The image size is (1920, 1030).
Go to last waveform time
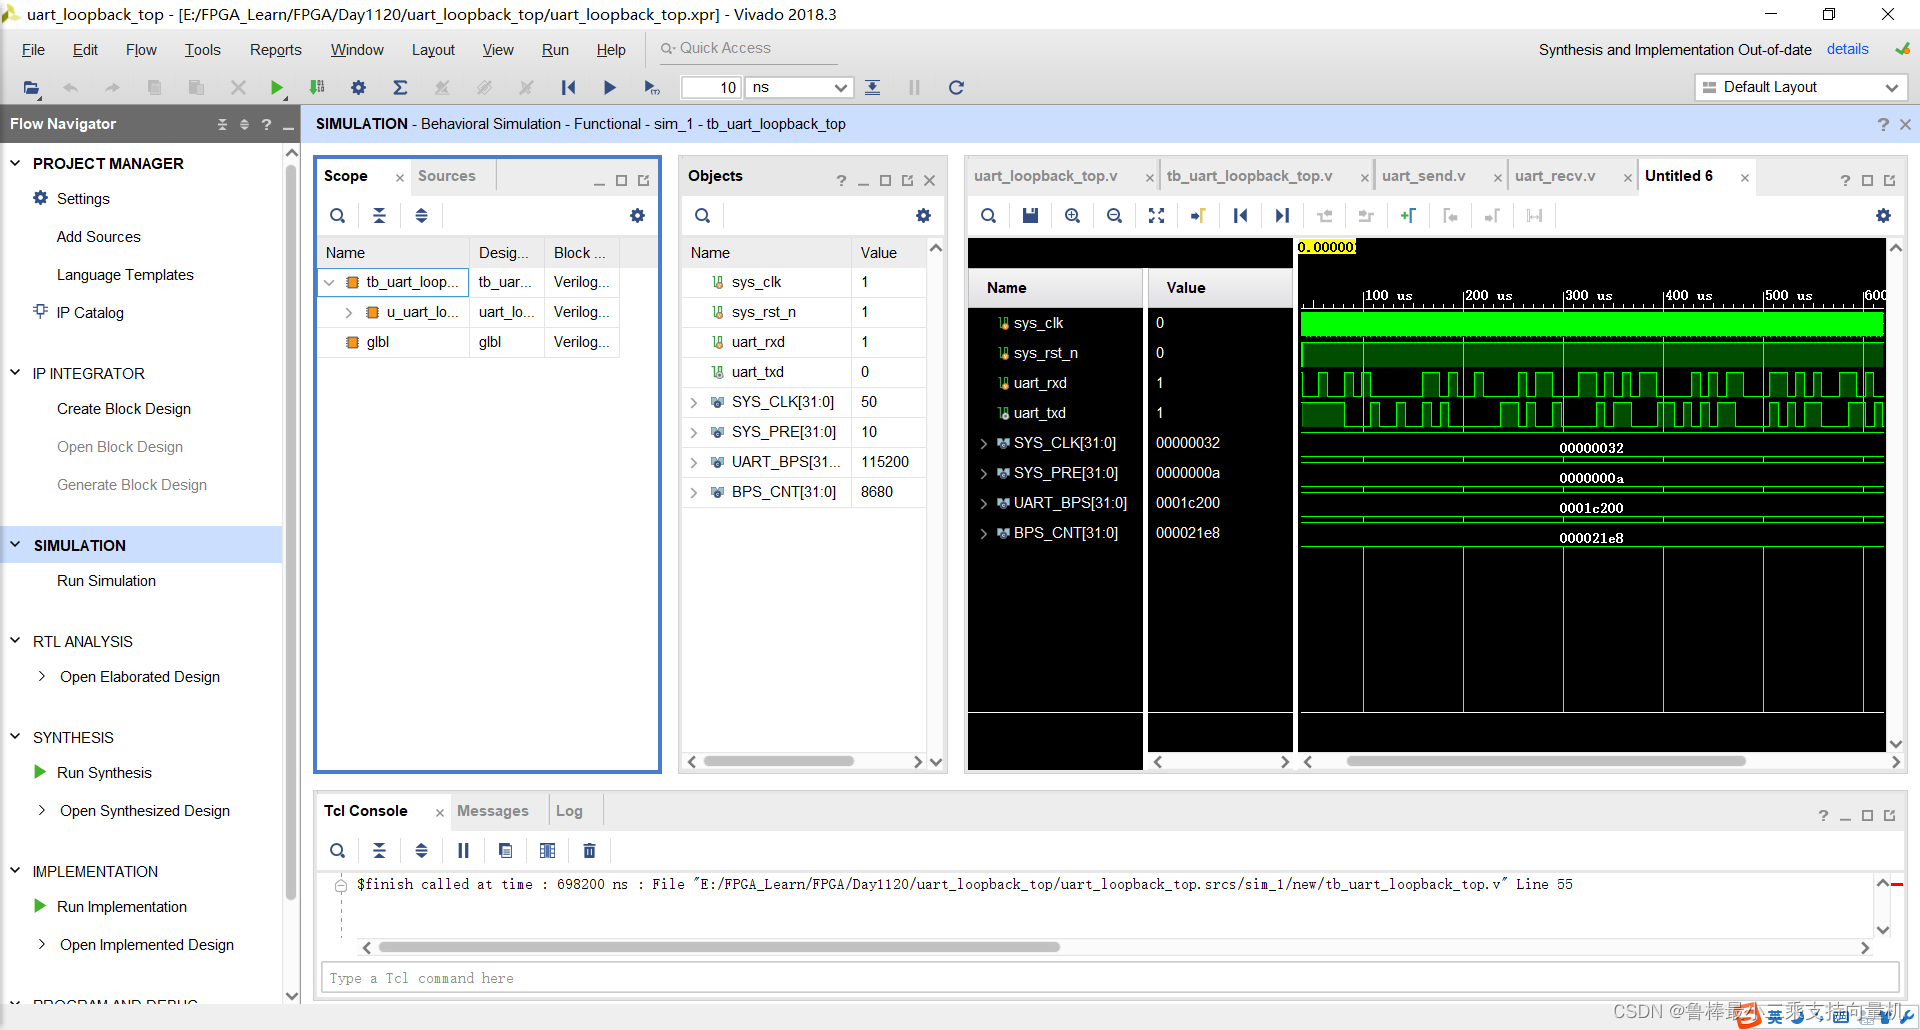(1282, 216)
